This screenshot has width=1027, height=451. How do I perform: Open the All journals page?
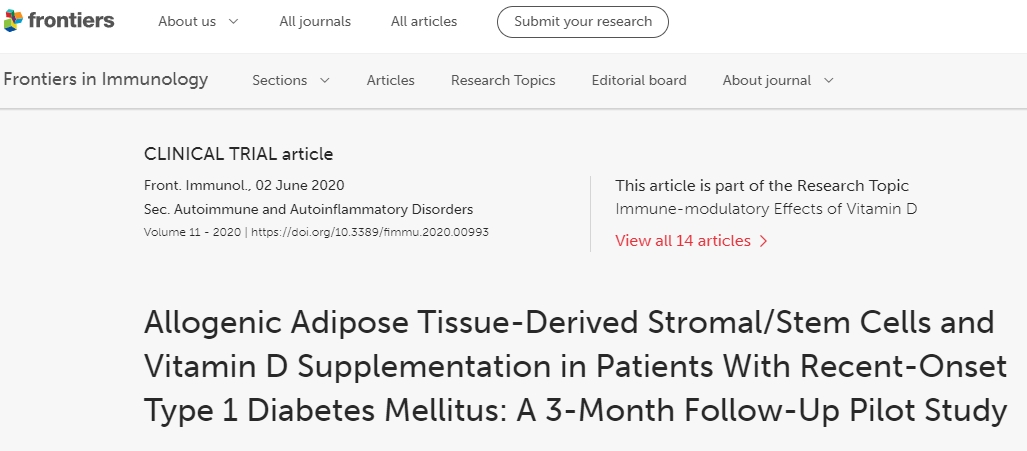[315, 22]
